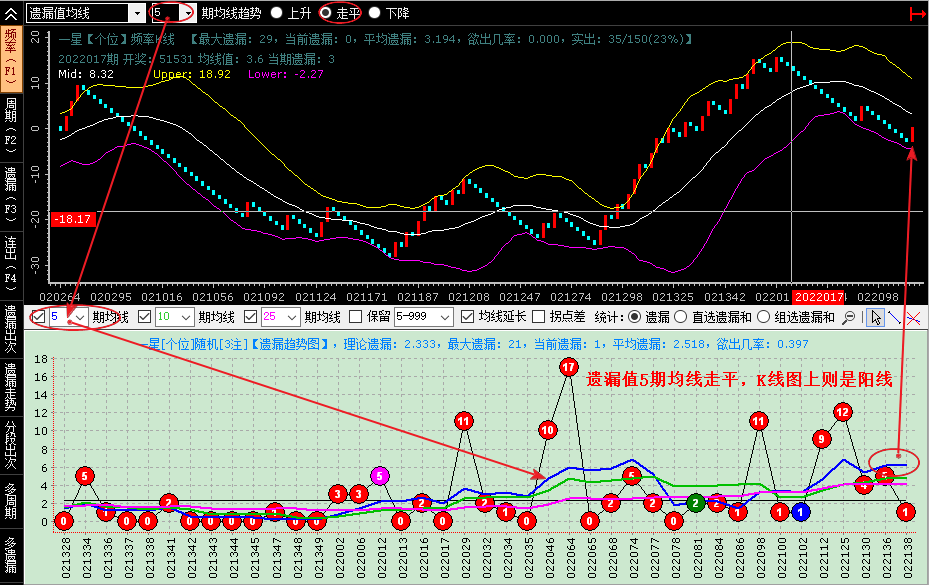Select the arrow pointer tool
Screen dimensions: 929x585
pyautogui.click(x=876, y=318)
